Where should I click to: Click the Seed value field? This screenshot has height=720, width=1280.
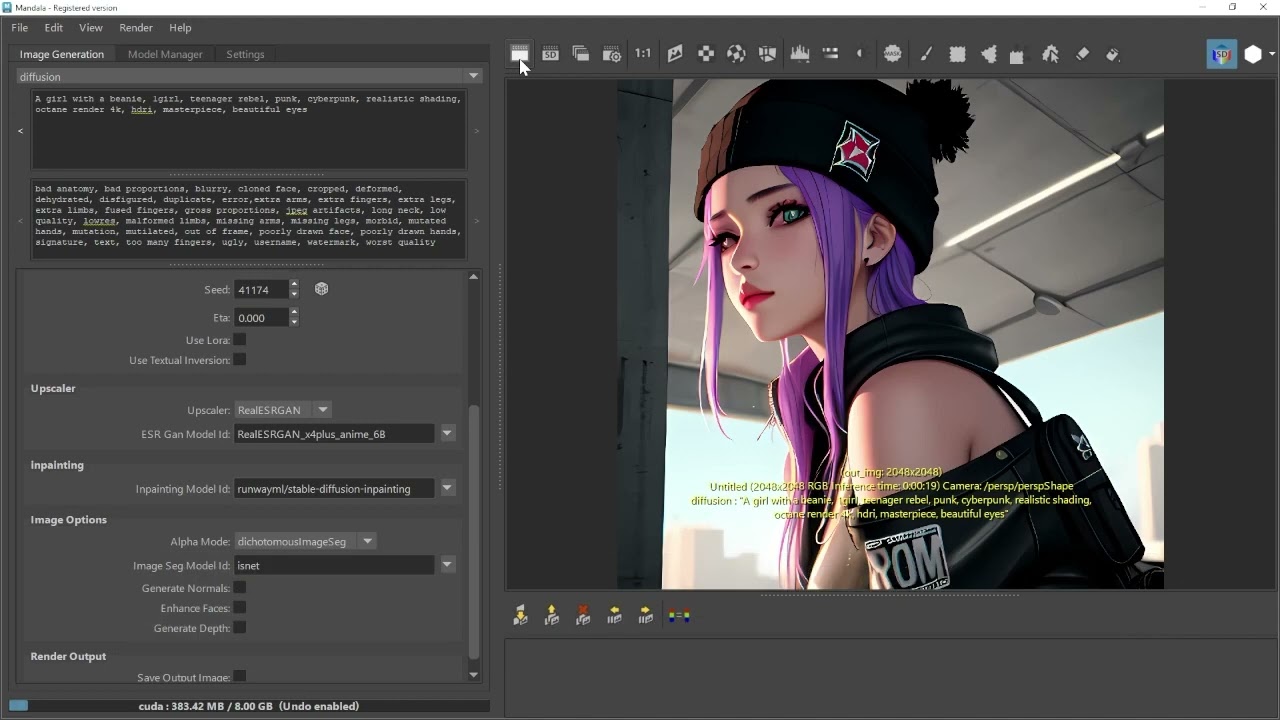coord(261,289)
